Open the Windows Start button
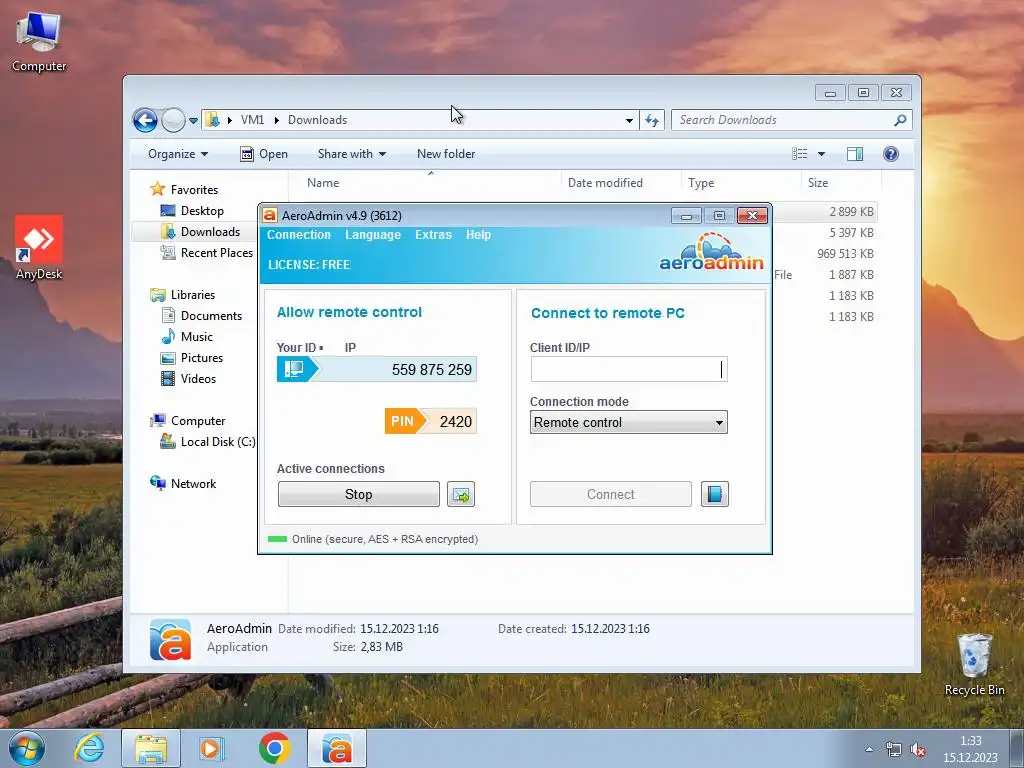The image size is (1024, 768). [27, 748]
